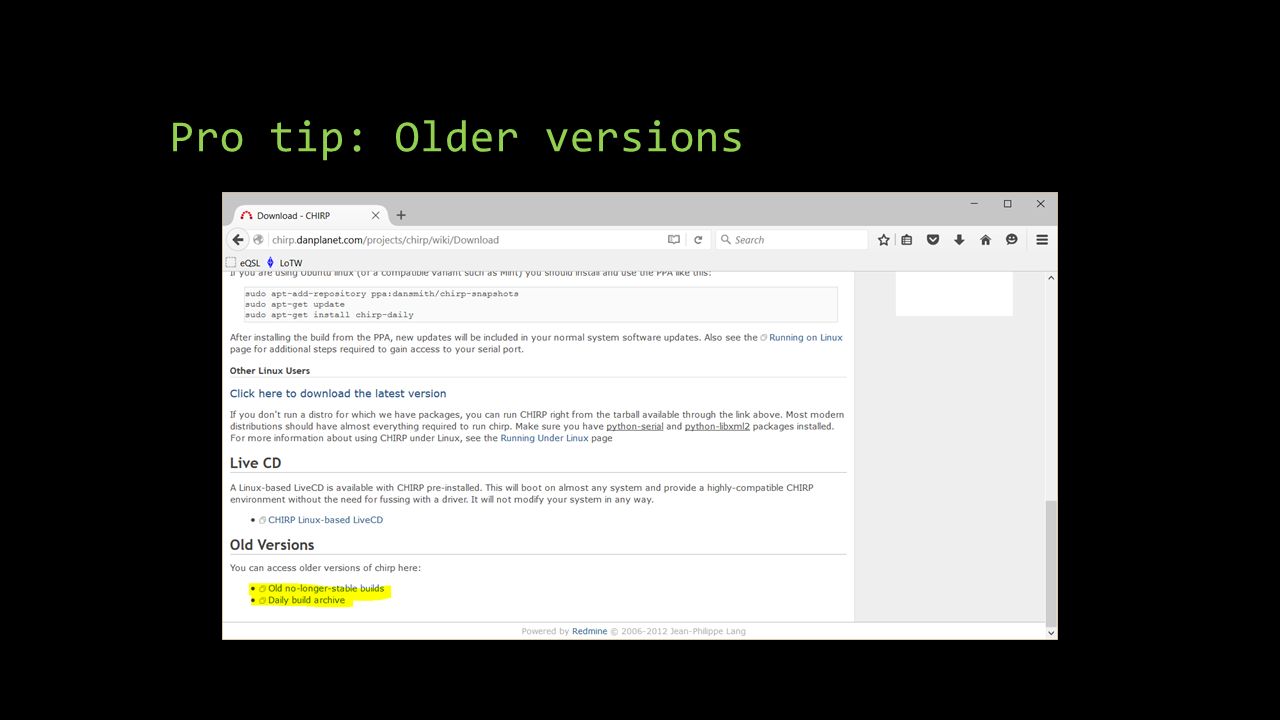Minimize the Firefox window

click(974, 204)
